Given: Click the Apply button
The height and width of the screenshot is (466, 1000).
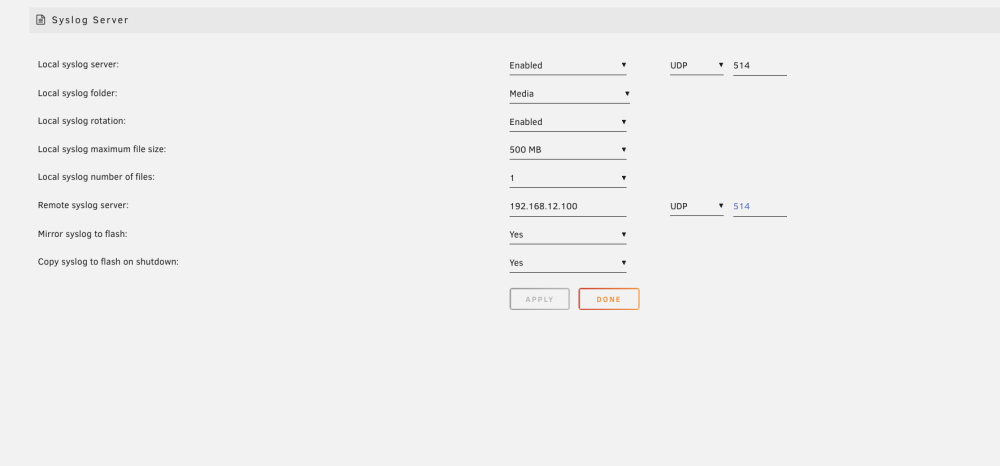Looking at the screenshot, I should point(540,299).
